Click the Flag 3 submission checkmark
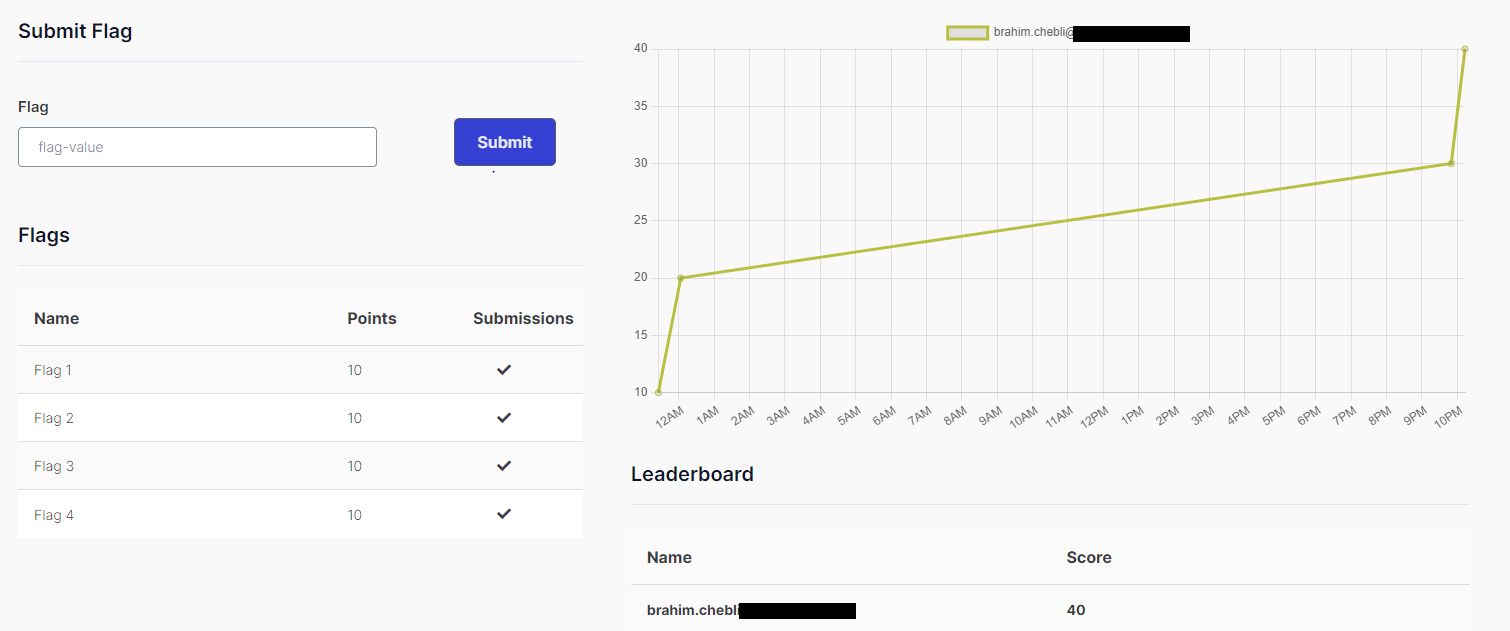The width and height of the screenshot is (1510, 631). 504,466
